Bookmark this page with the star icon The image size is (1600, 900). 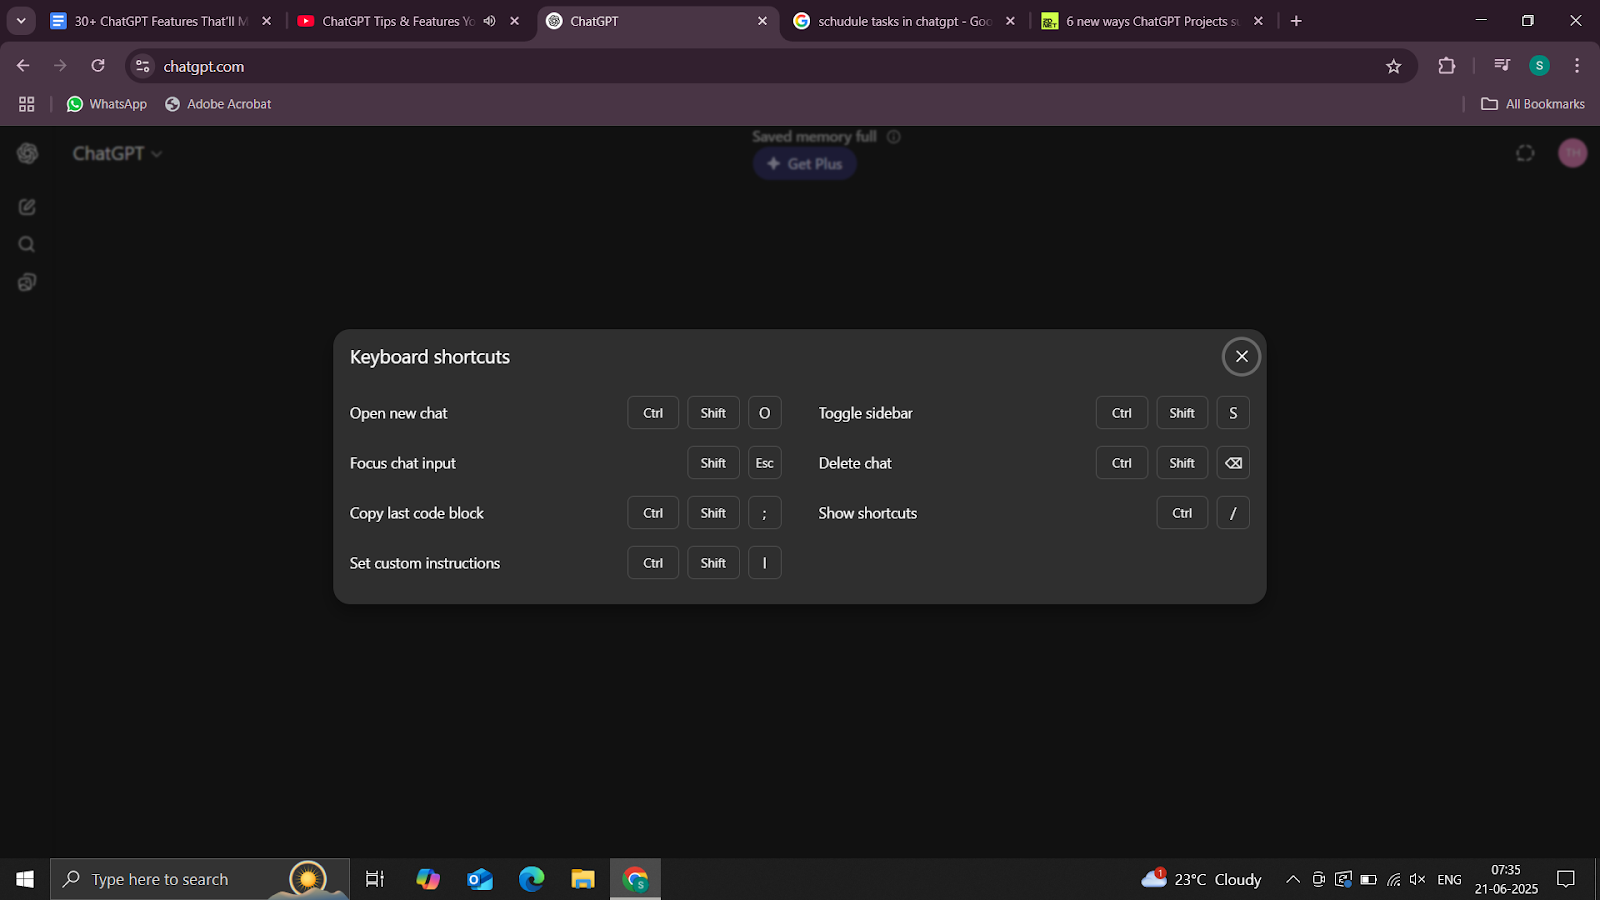[x=1394, y=66]
